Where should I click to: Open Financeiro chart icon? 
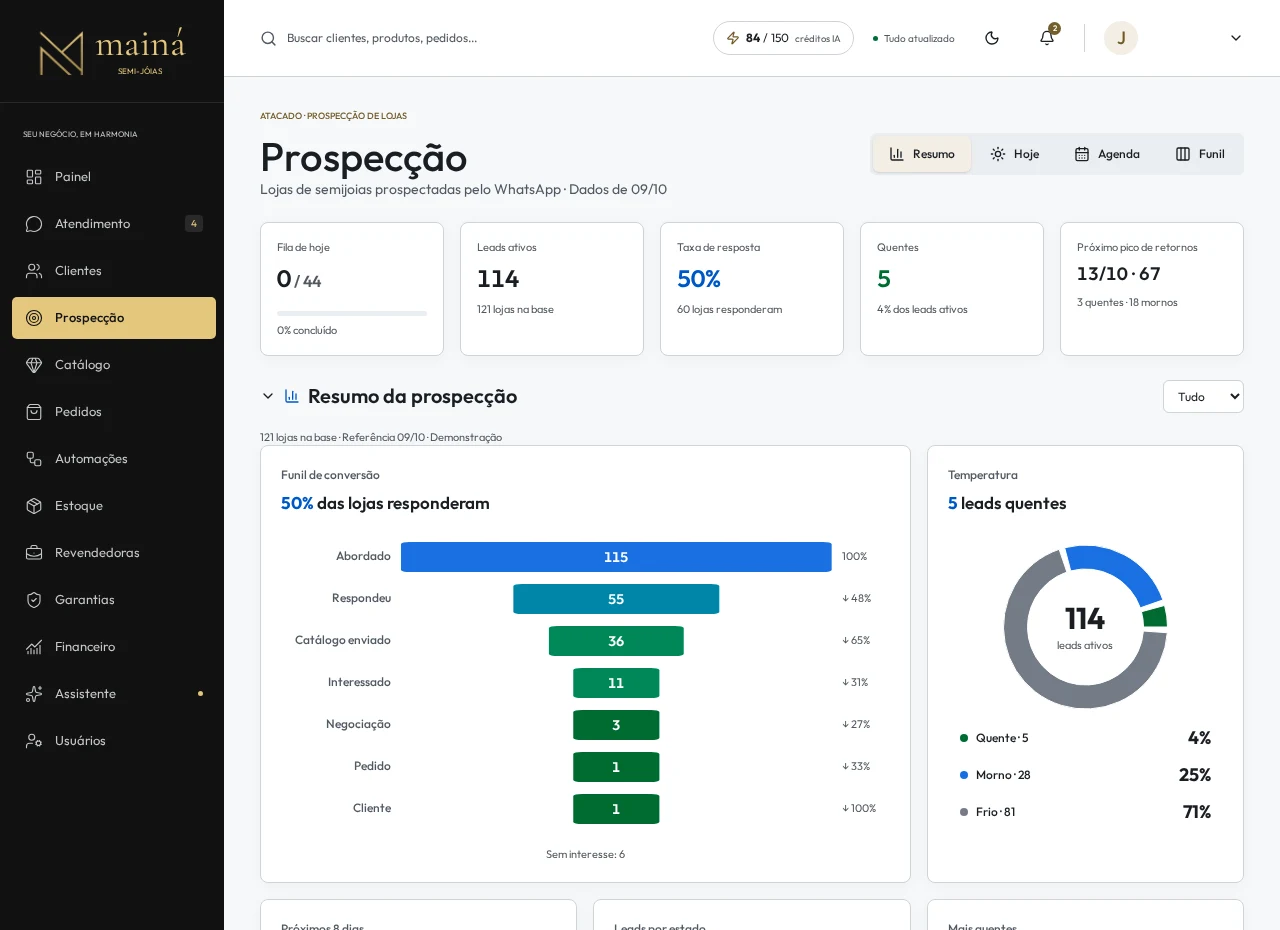click(x=34, y=647)
